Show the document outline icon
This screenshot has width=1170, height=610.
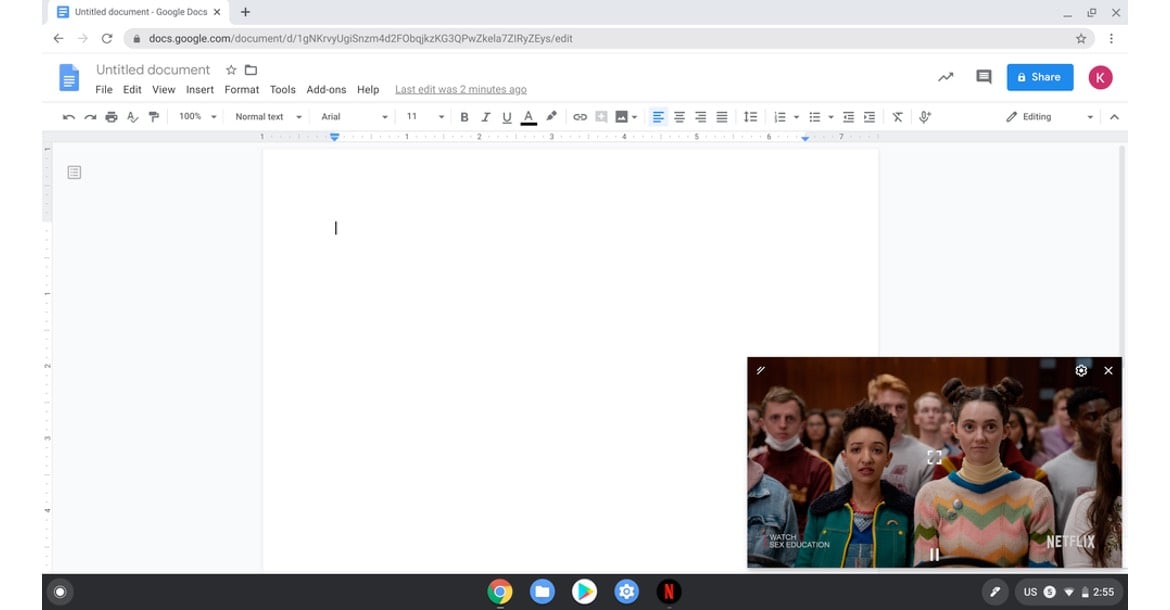74,173
